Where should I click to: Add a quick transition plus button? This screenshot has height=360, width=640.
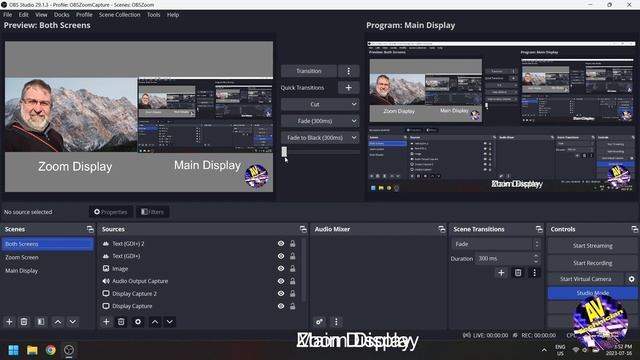(x=349, y=87)
